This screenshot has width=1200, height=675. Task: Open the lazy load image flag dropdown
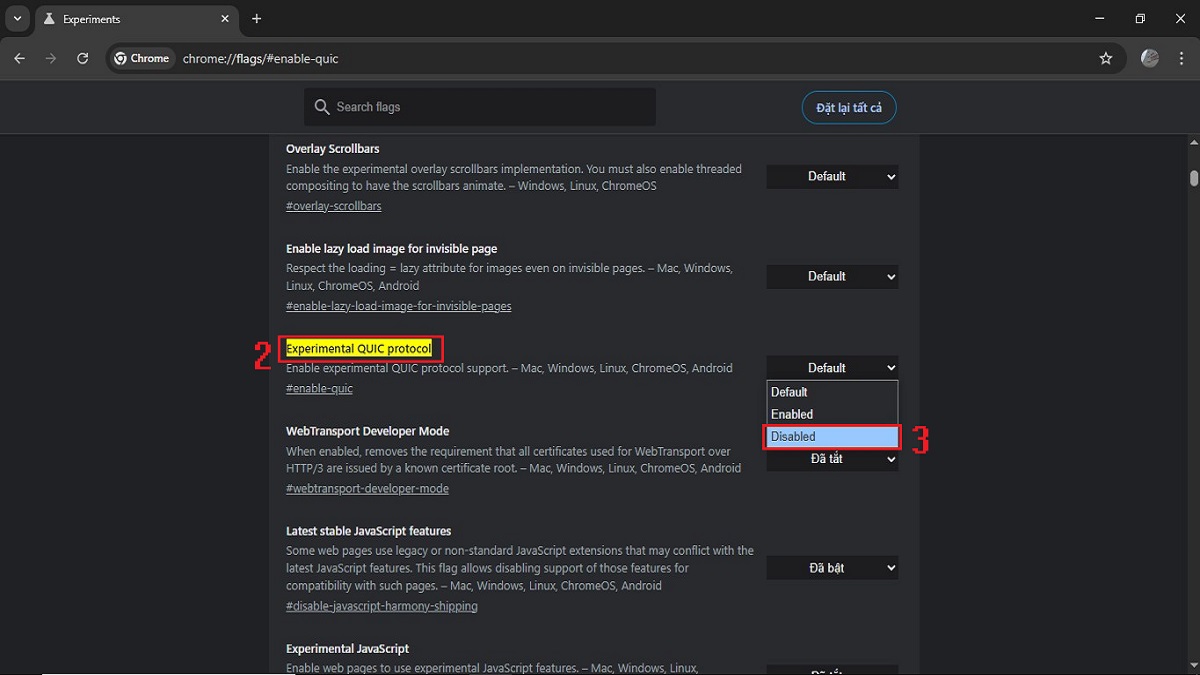pos(832,277)
